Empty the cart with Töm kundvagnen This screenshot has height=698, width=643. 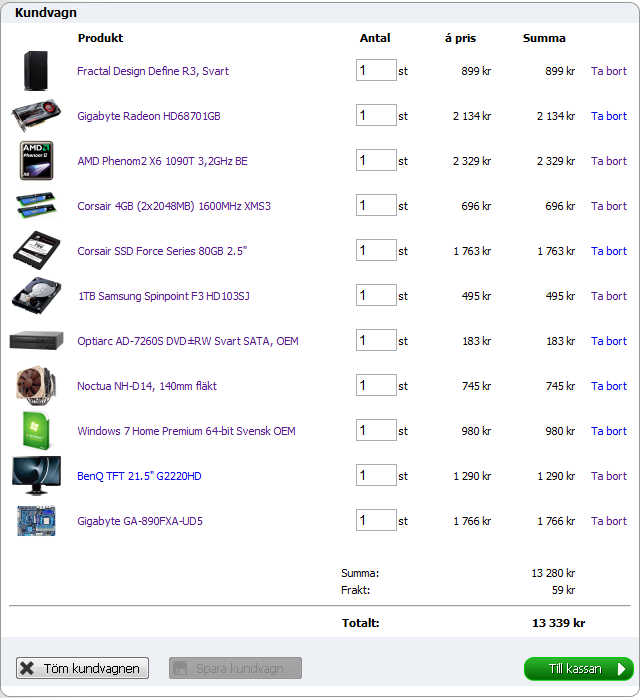click(83, 668)
